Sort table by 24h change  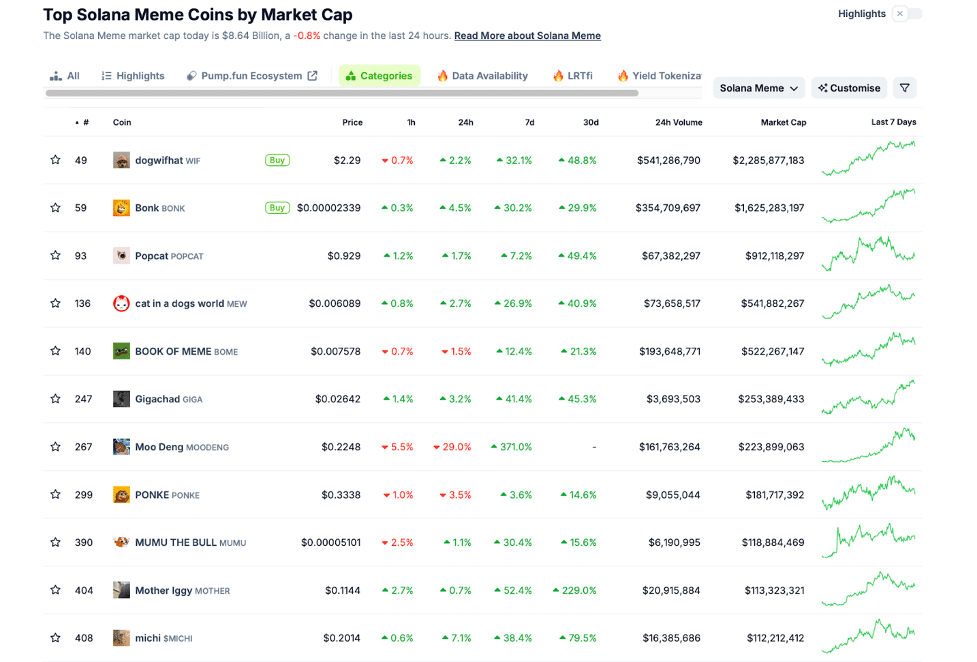465,122
